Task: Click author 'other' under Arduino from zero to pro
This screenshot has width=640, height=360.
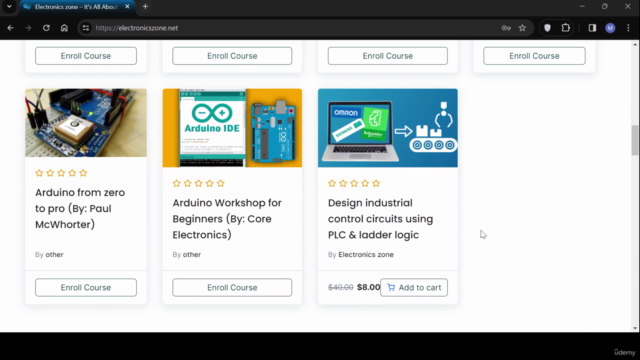Action: pyautogui.click(x=54, y=254)
